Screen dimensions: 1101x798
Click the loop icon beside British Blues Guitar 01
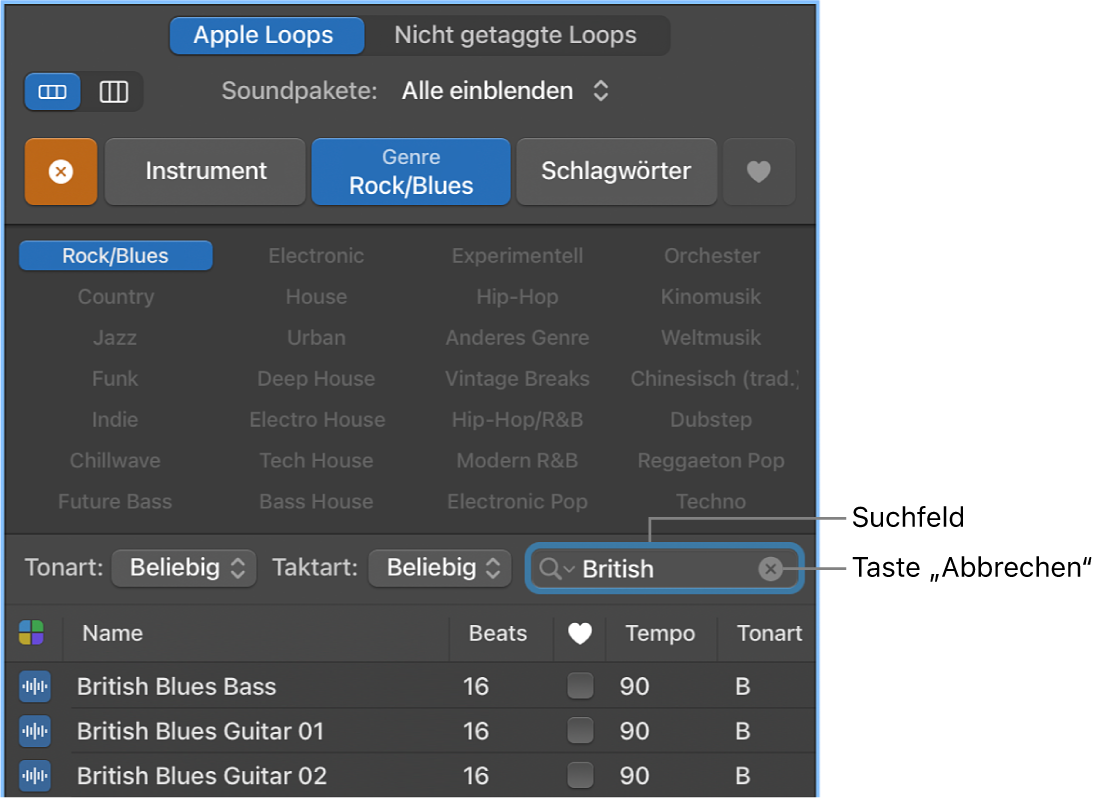[x=34, y=731]
